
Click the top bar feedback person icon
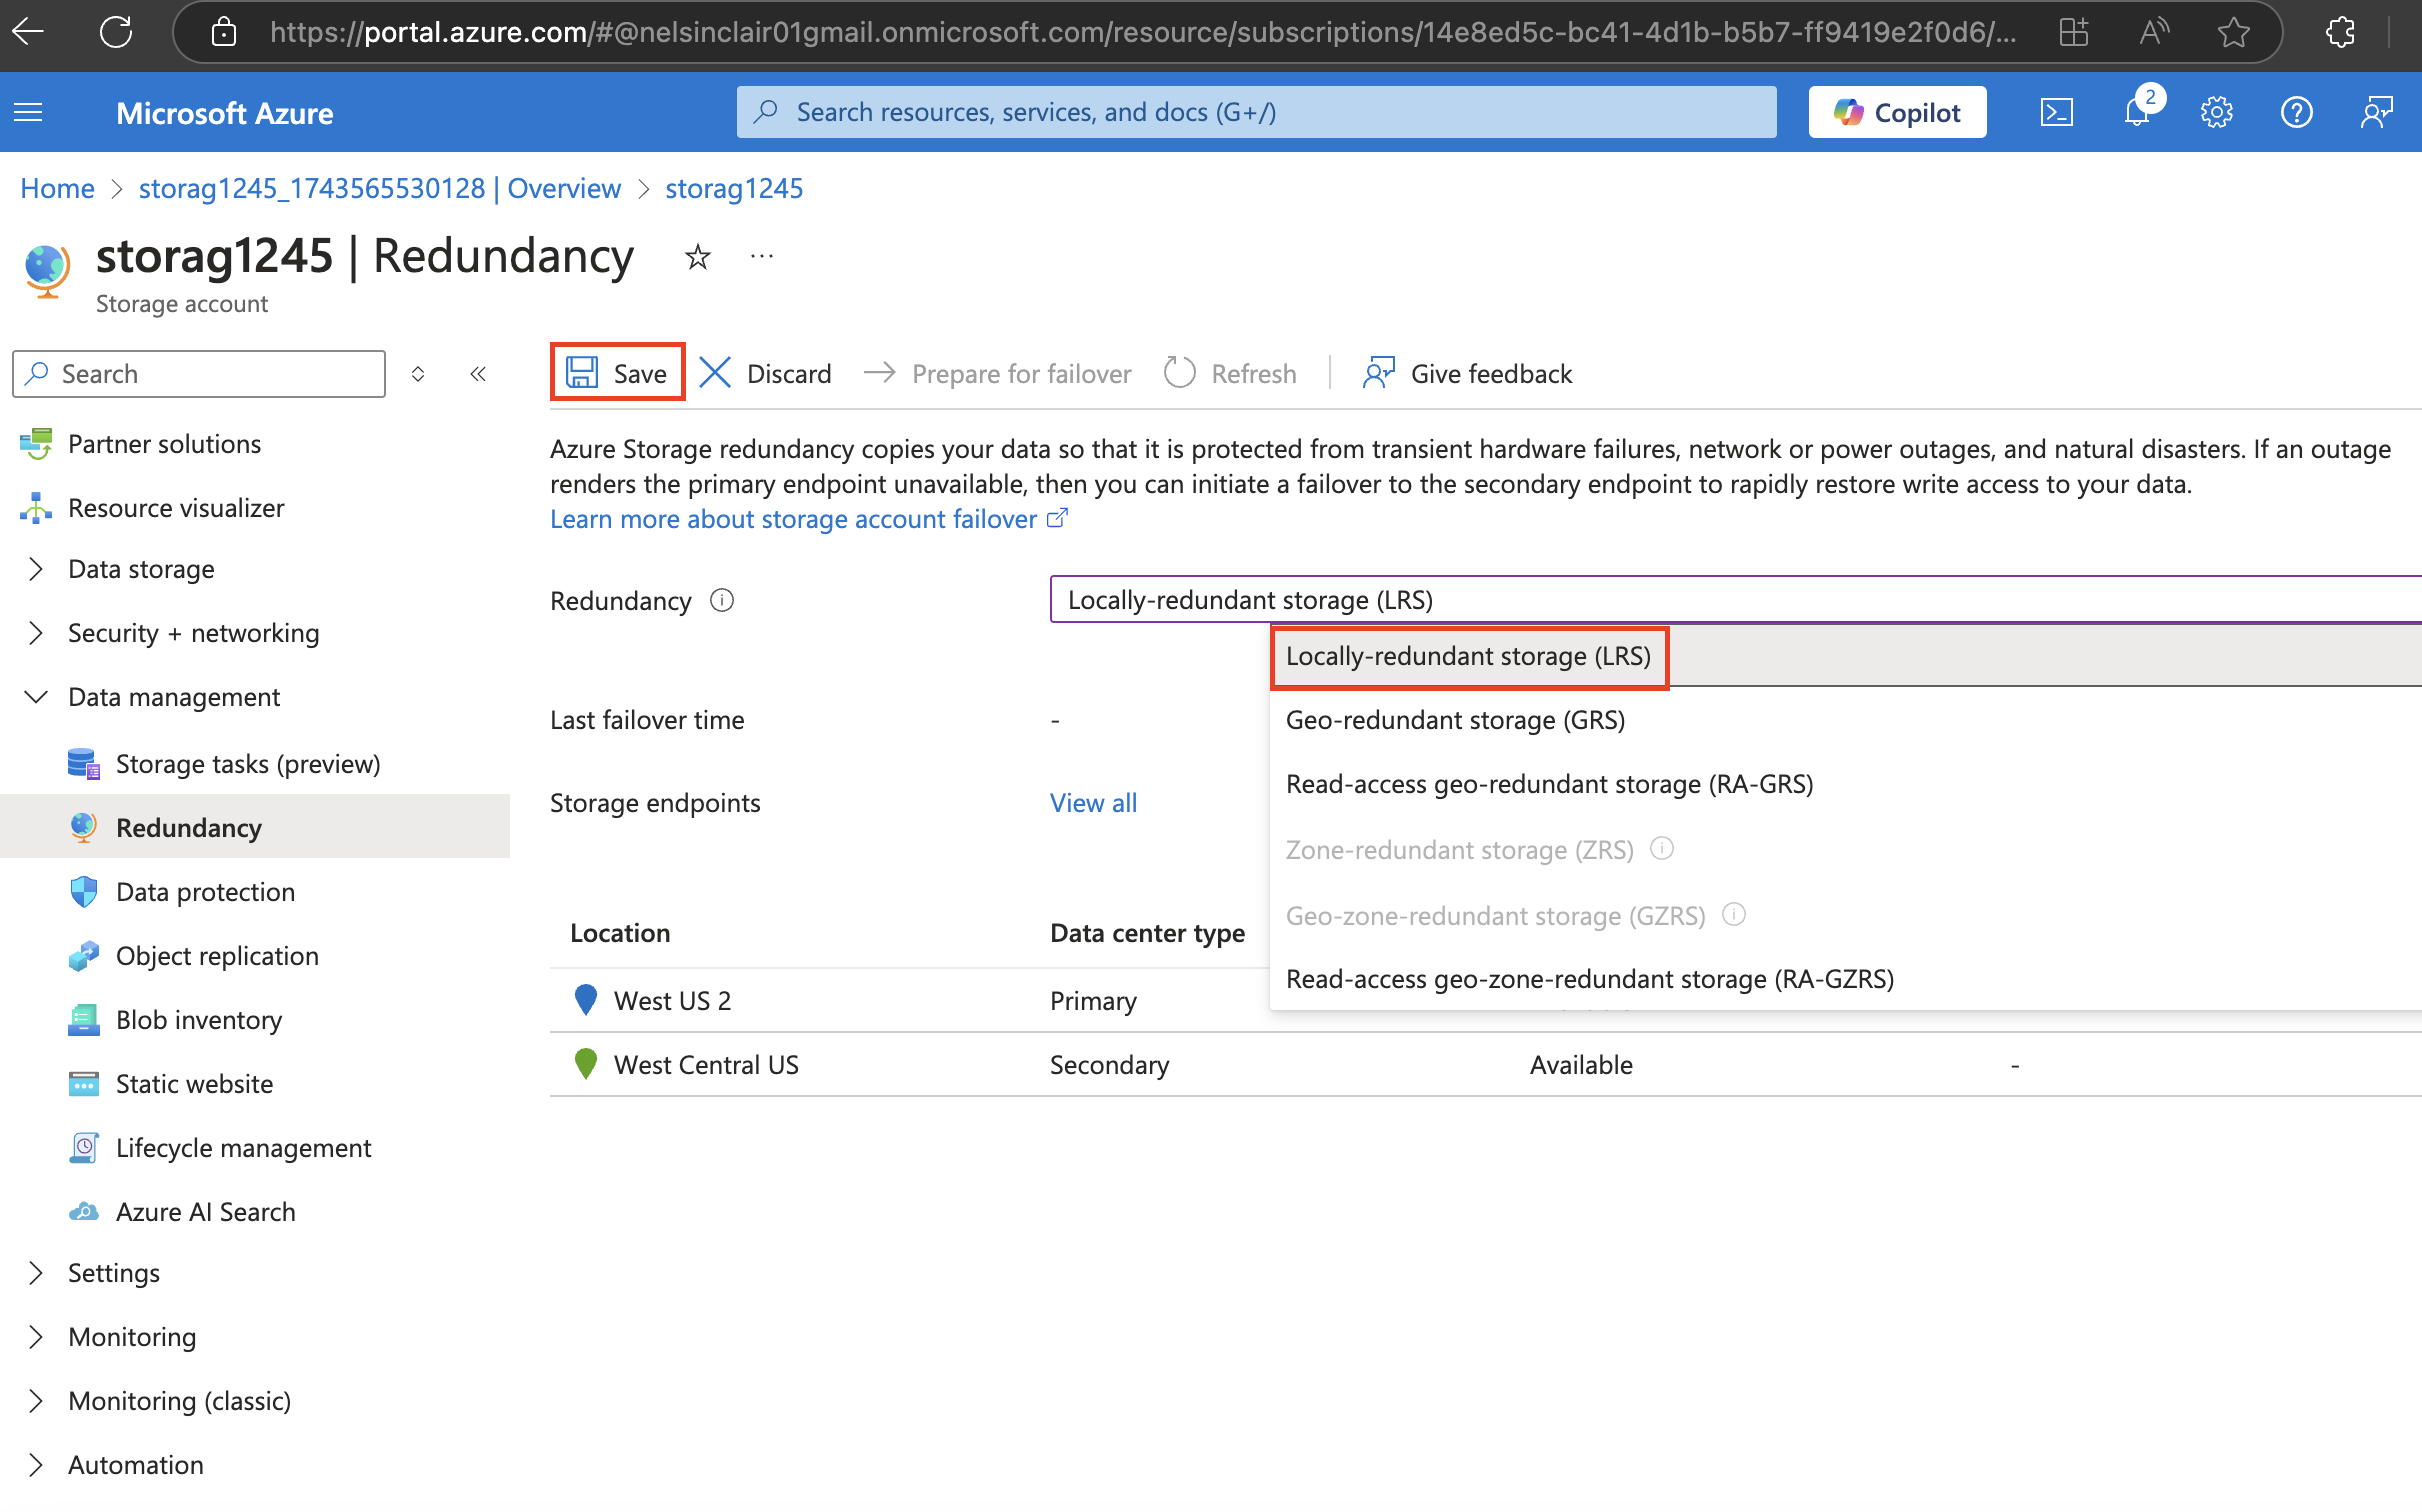tap(2377, 112)
